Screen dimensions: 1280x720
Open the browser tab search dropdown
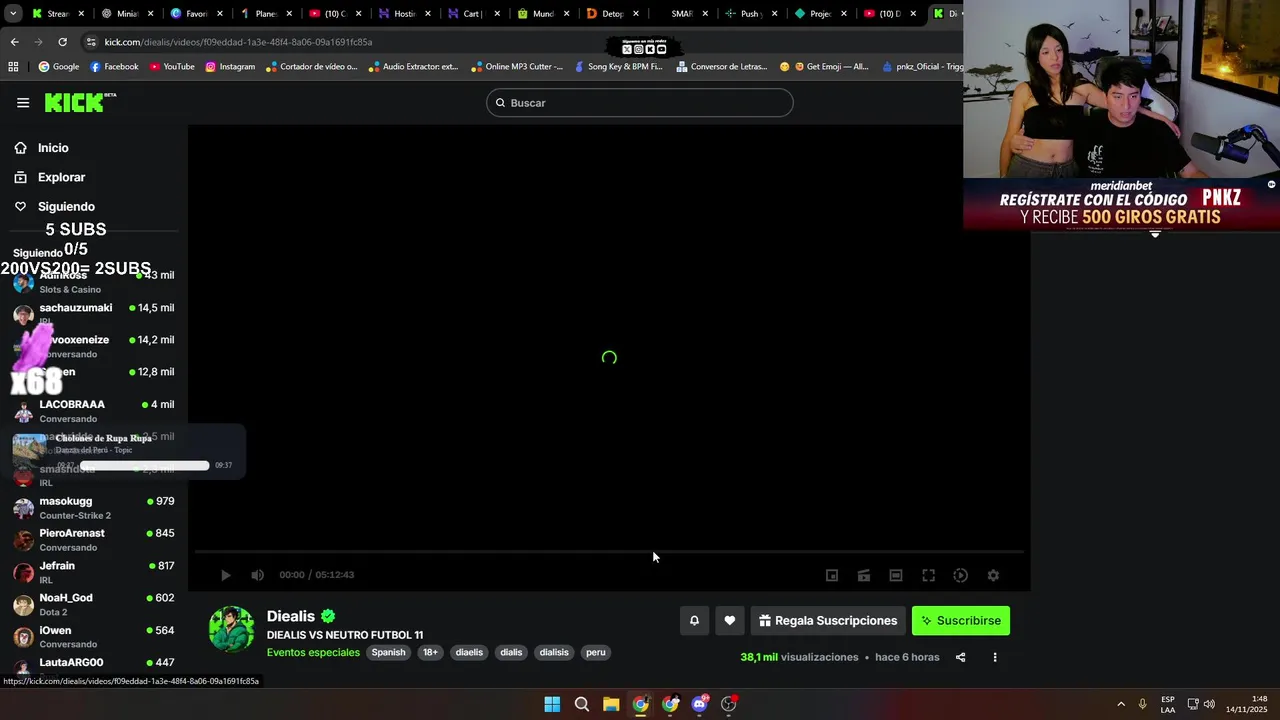pos(13,14)
